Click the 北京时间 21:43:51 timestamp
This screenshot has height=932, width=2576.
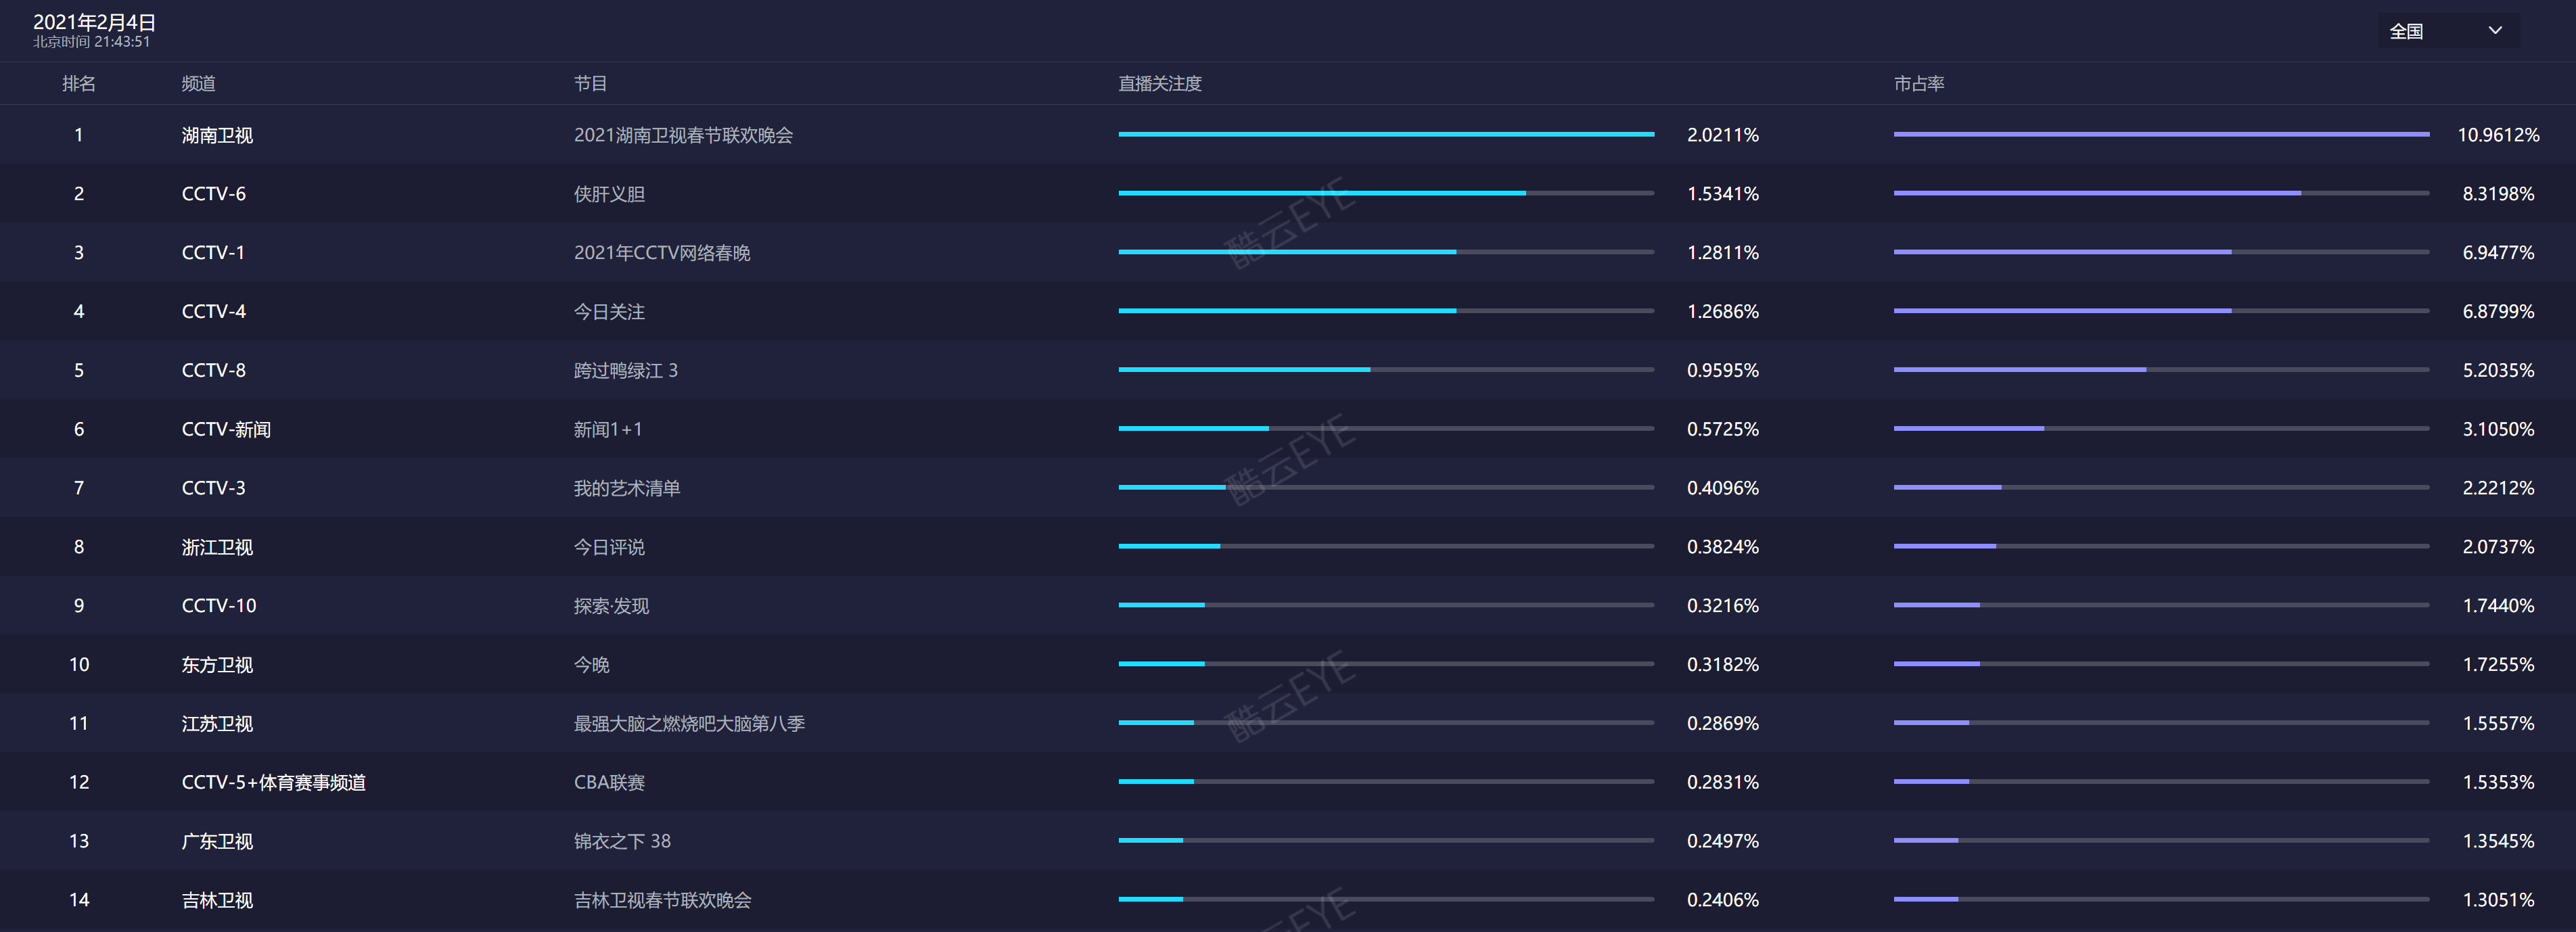click(91, 42)
